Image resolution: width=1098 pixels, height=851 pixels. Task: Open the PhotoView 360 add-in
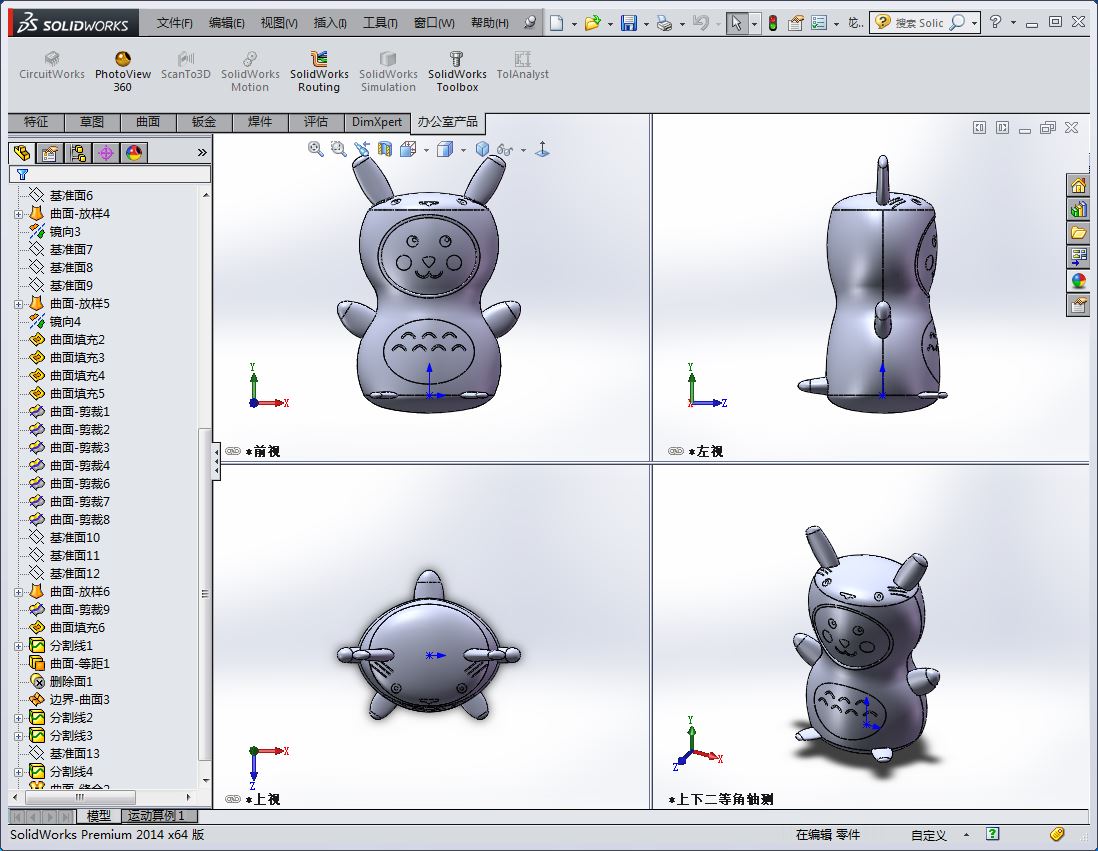(123, 71)
